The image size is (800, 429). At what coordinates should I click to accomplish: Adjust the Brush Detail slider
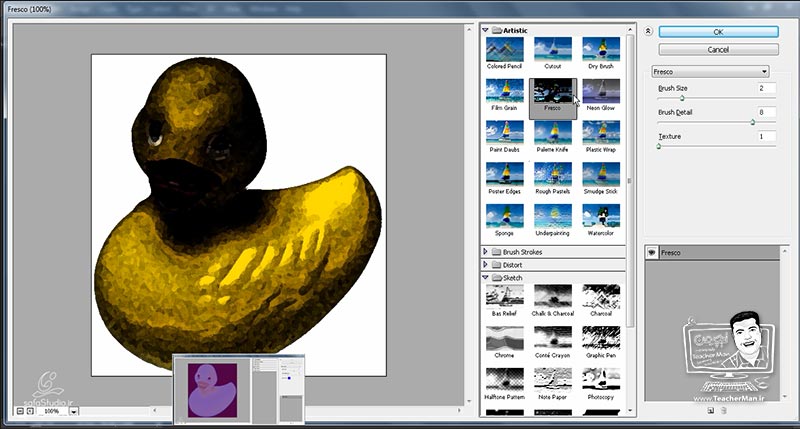coord(753,122)
